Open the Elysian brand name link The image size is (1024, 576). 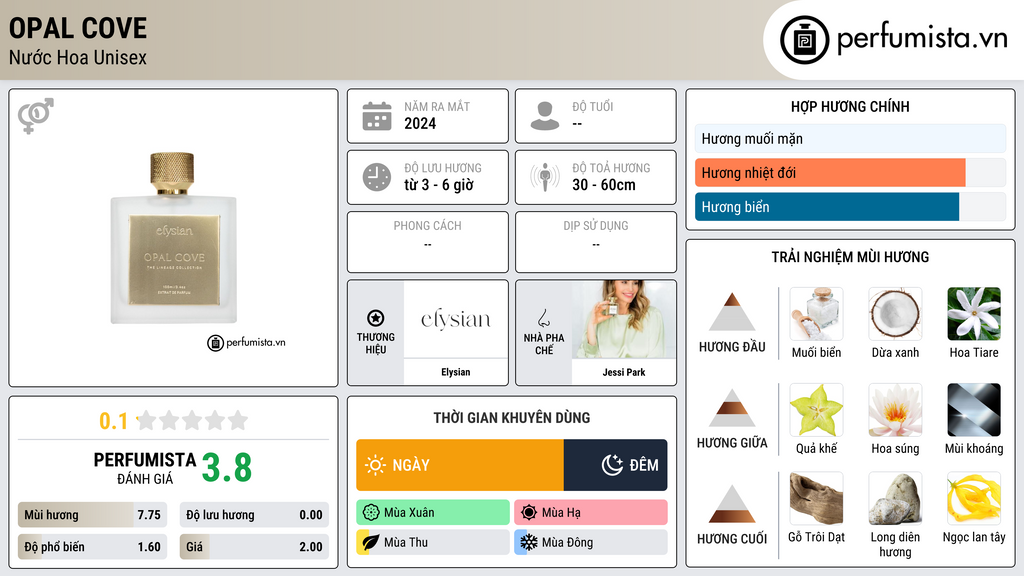click(456, 372)
